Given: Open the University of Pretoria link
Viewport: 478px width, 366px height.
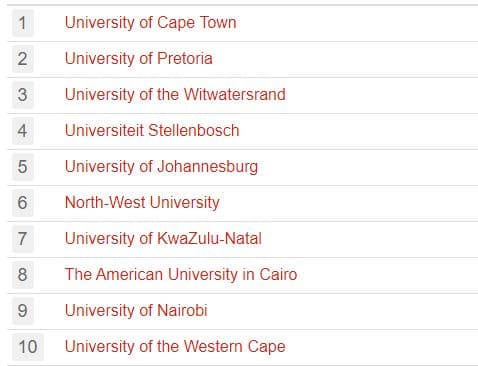Looking at the screenshot, I should [x=138, y=59].
